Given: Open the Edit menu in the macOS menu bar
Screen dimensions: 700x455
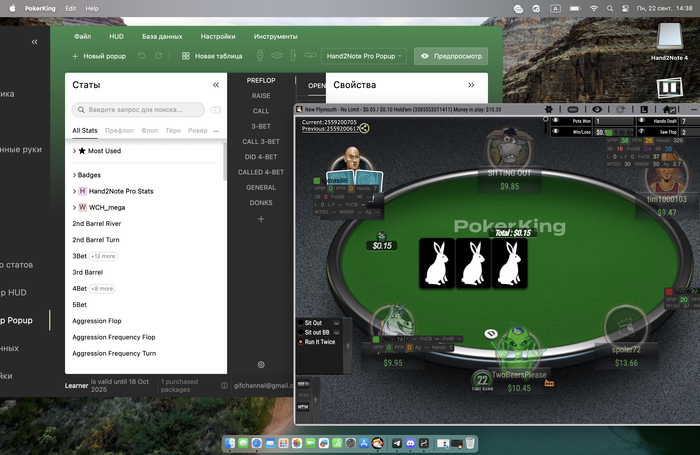Looking at the screenshot, I should [x=71, y=8].
